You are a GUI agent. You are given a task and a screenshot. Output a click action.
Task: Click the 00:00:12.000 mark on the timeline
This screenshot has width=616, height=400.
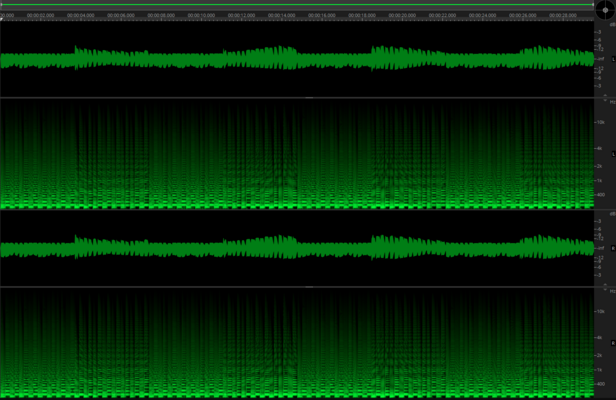point(241,15)
